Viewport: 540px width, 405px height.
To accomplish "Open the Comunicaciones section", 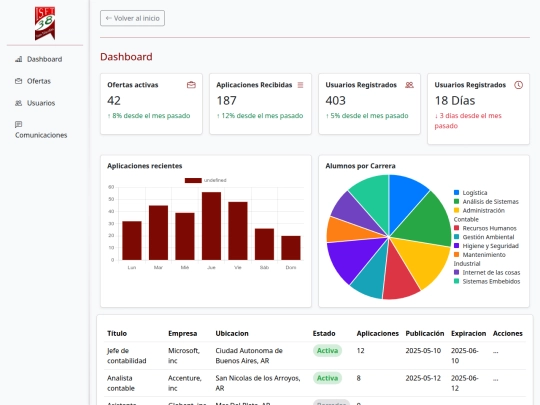I will (x=41, y=130).
